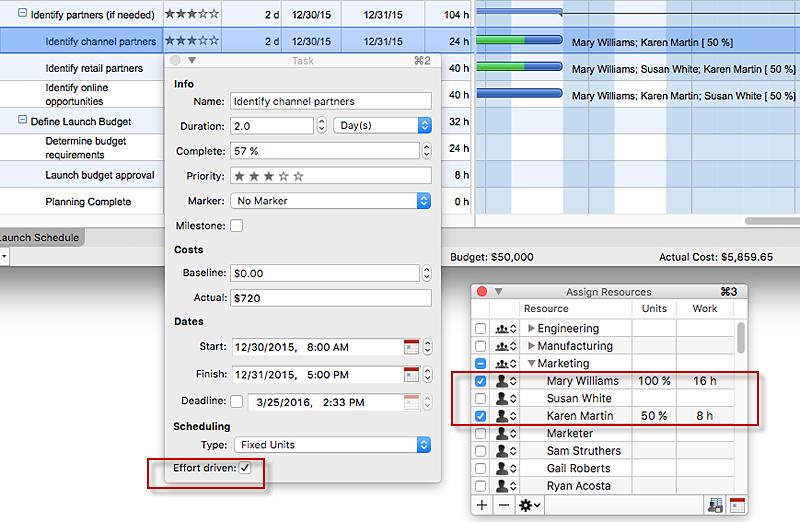Check the Susan White resource checkbox
Screen dimensions: 800x522
point(481,398)
